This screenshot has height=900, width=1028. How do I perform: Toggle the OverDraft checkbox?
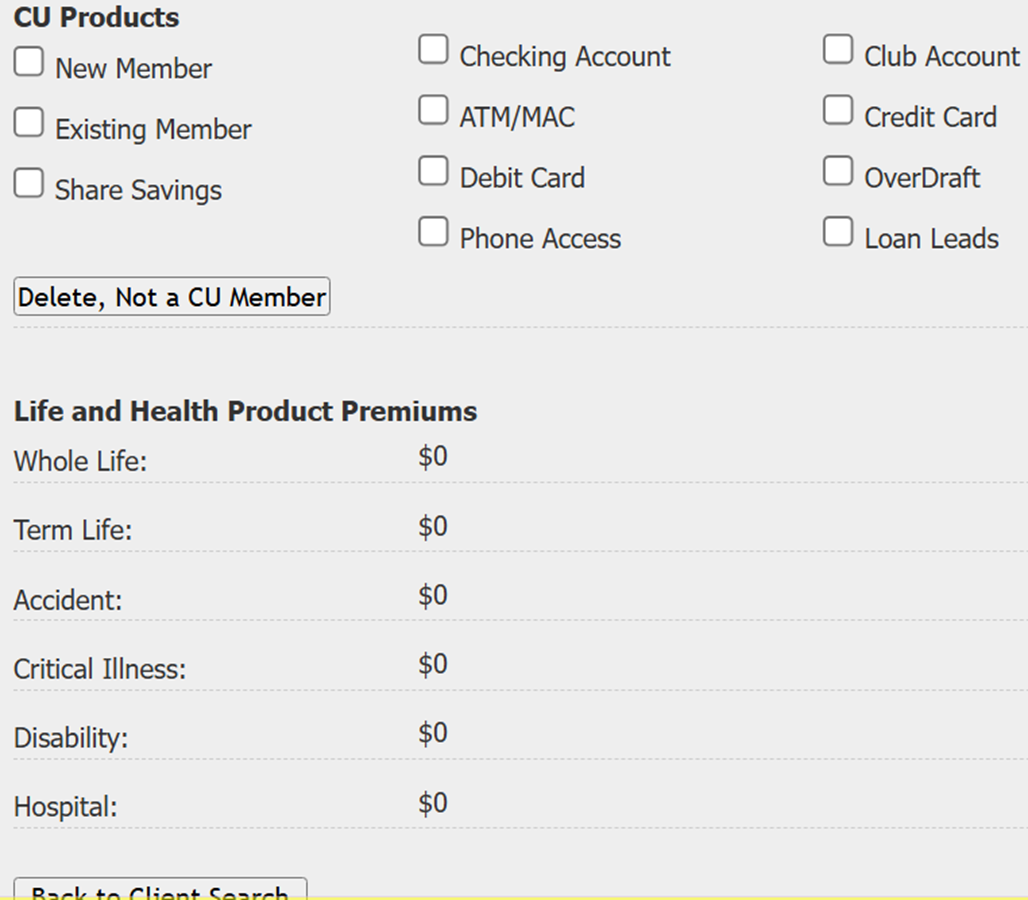click(838, 171)
